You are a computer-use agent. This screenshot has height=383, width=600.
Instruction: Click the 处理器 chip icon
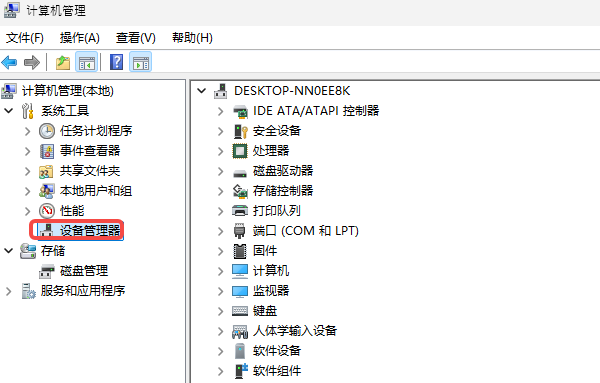click(240, 151)
